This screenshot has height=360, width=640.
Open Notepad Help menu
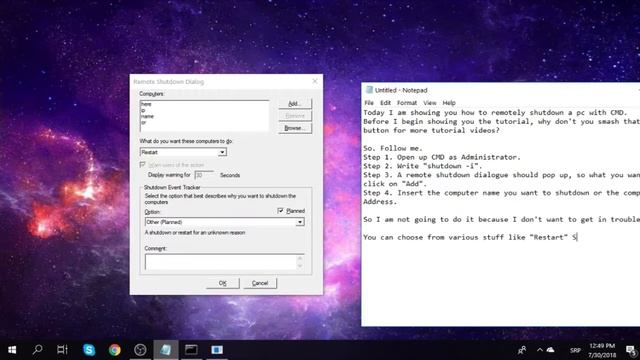click(x=449, y=103)
